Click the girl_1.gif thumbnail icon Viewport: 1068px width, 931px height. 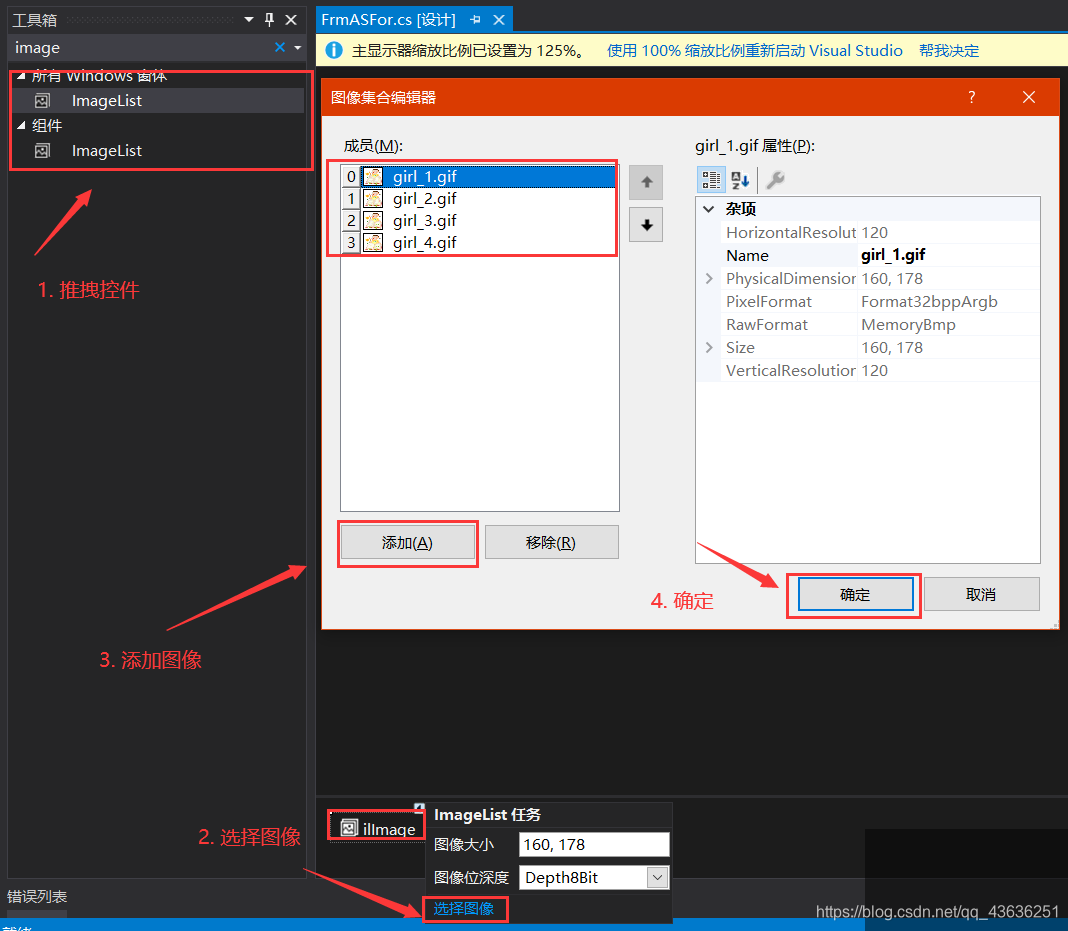click(373, 177)
